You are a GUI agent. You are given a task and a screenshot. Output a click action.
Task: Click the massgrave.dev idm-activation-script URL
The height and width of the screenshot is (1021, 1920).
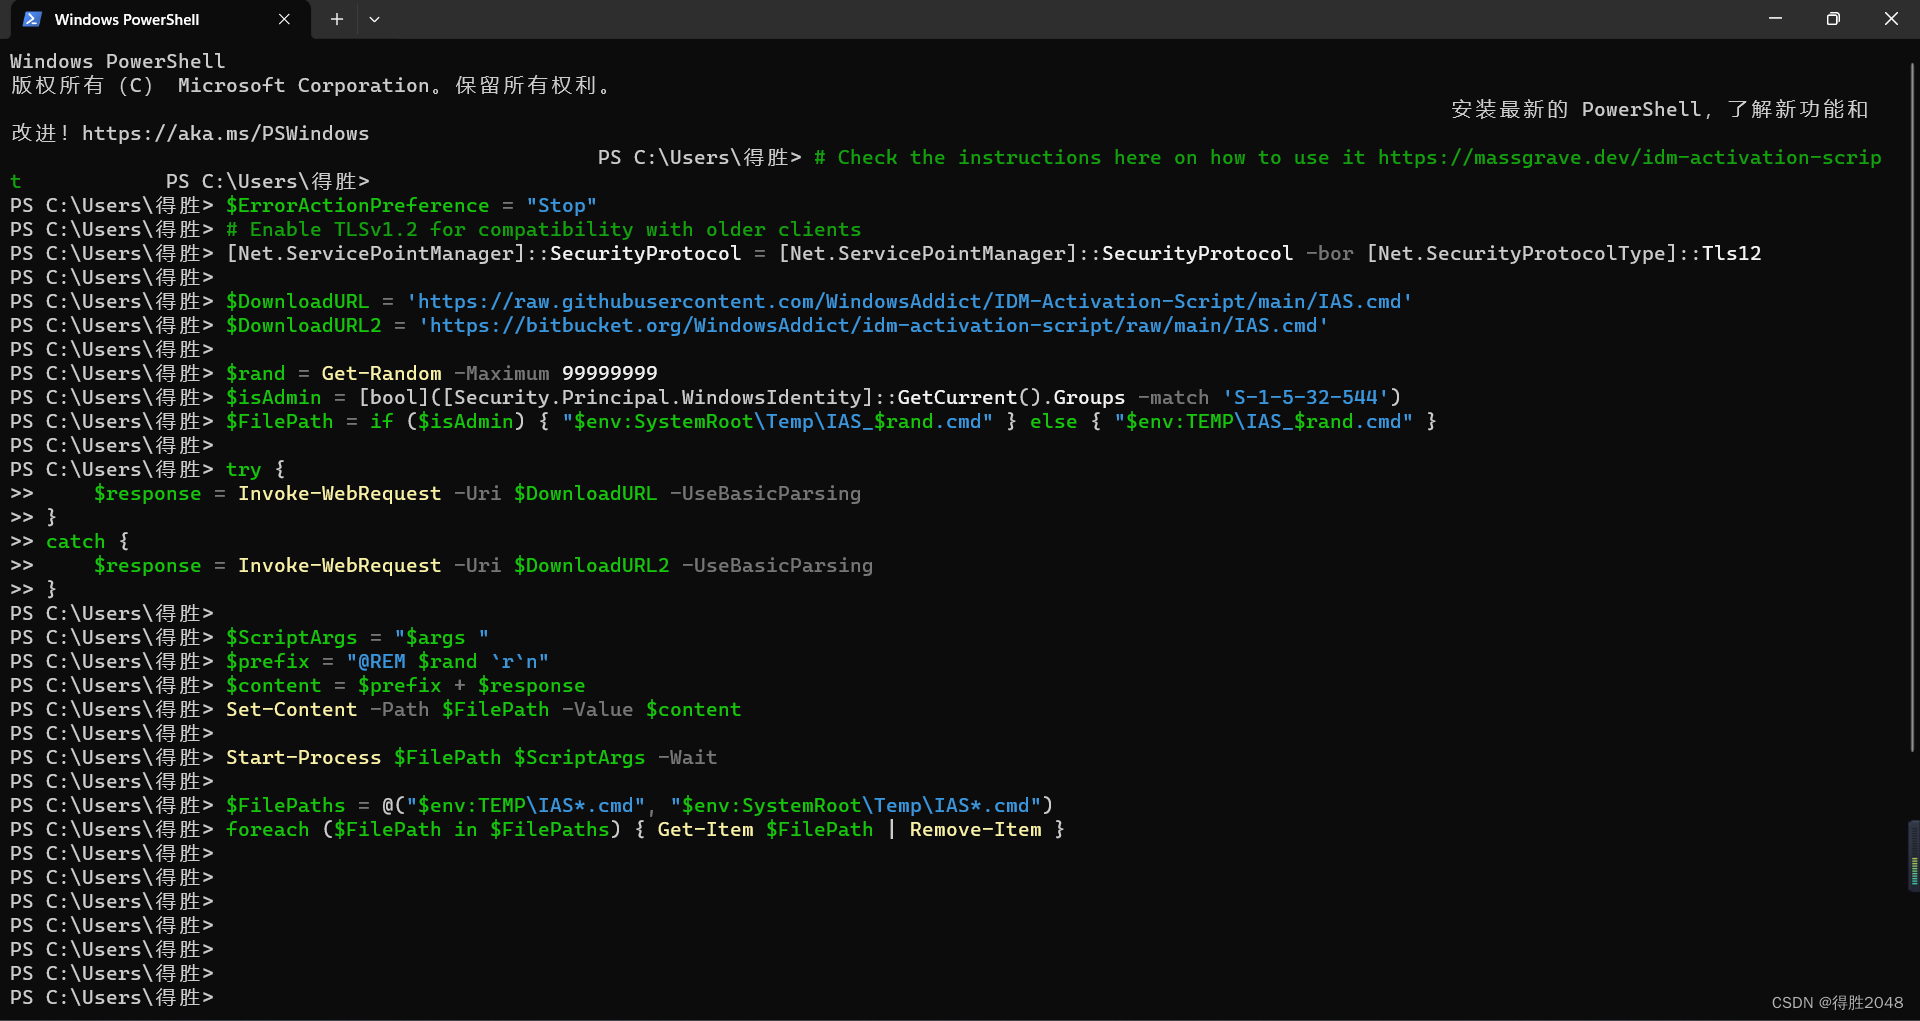(x=1630, y=157)
